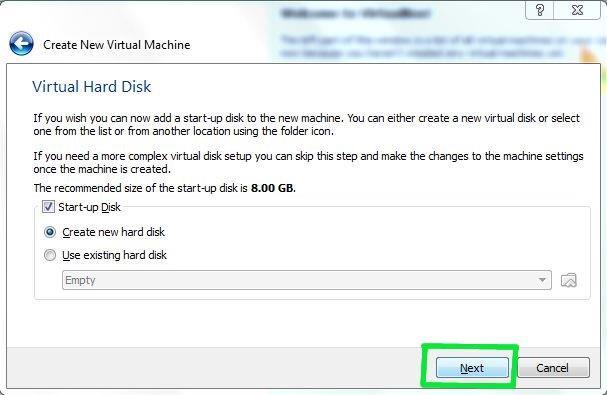Expand the disk list dropdown arrow
The width and height of the screenshot is (607, 395).
coord(542,280)
